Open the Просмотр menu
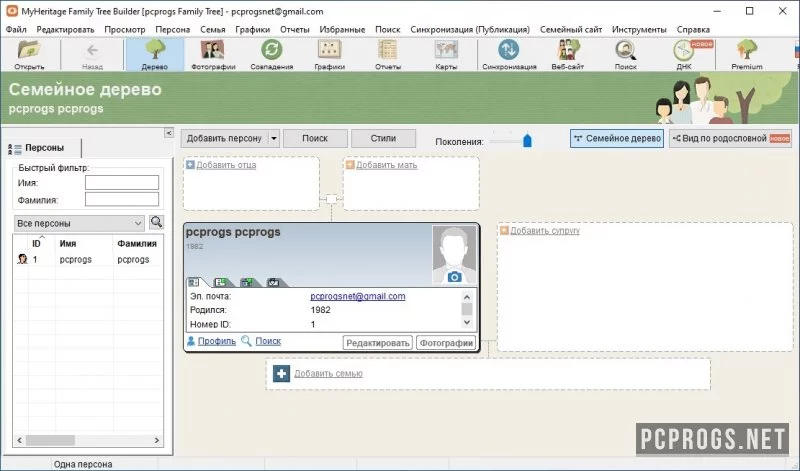Image resolution: width=800 pixels, height=471 pixels. [x=125, y=30]
